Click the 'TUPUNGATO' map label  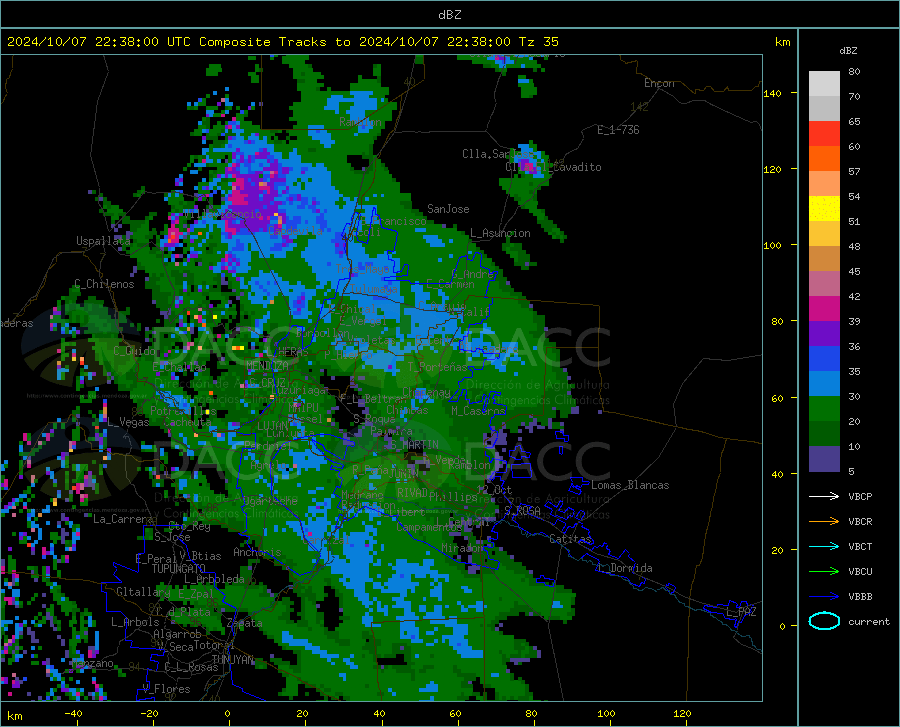[179, 569]
